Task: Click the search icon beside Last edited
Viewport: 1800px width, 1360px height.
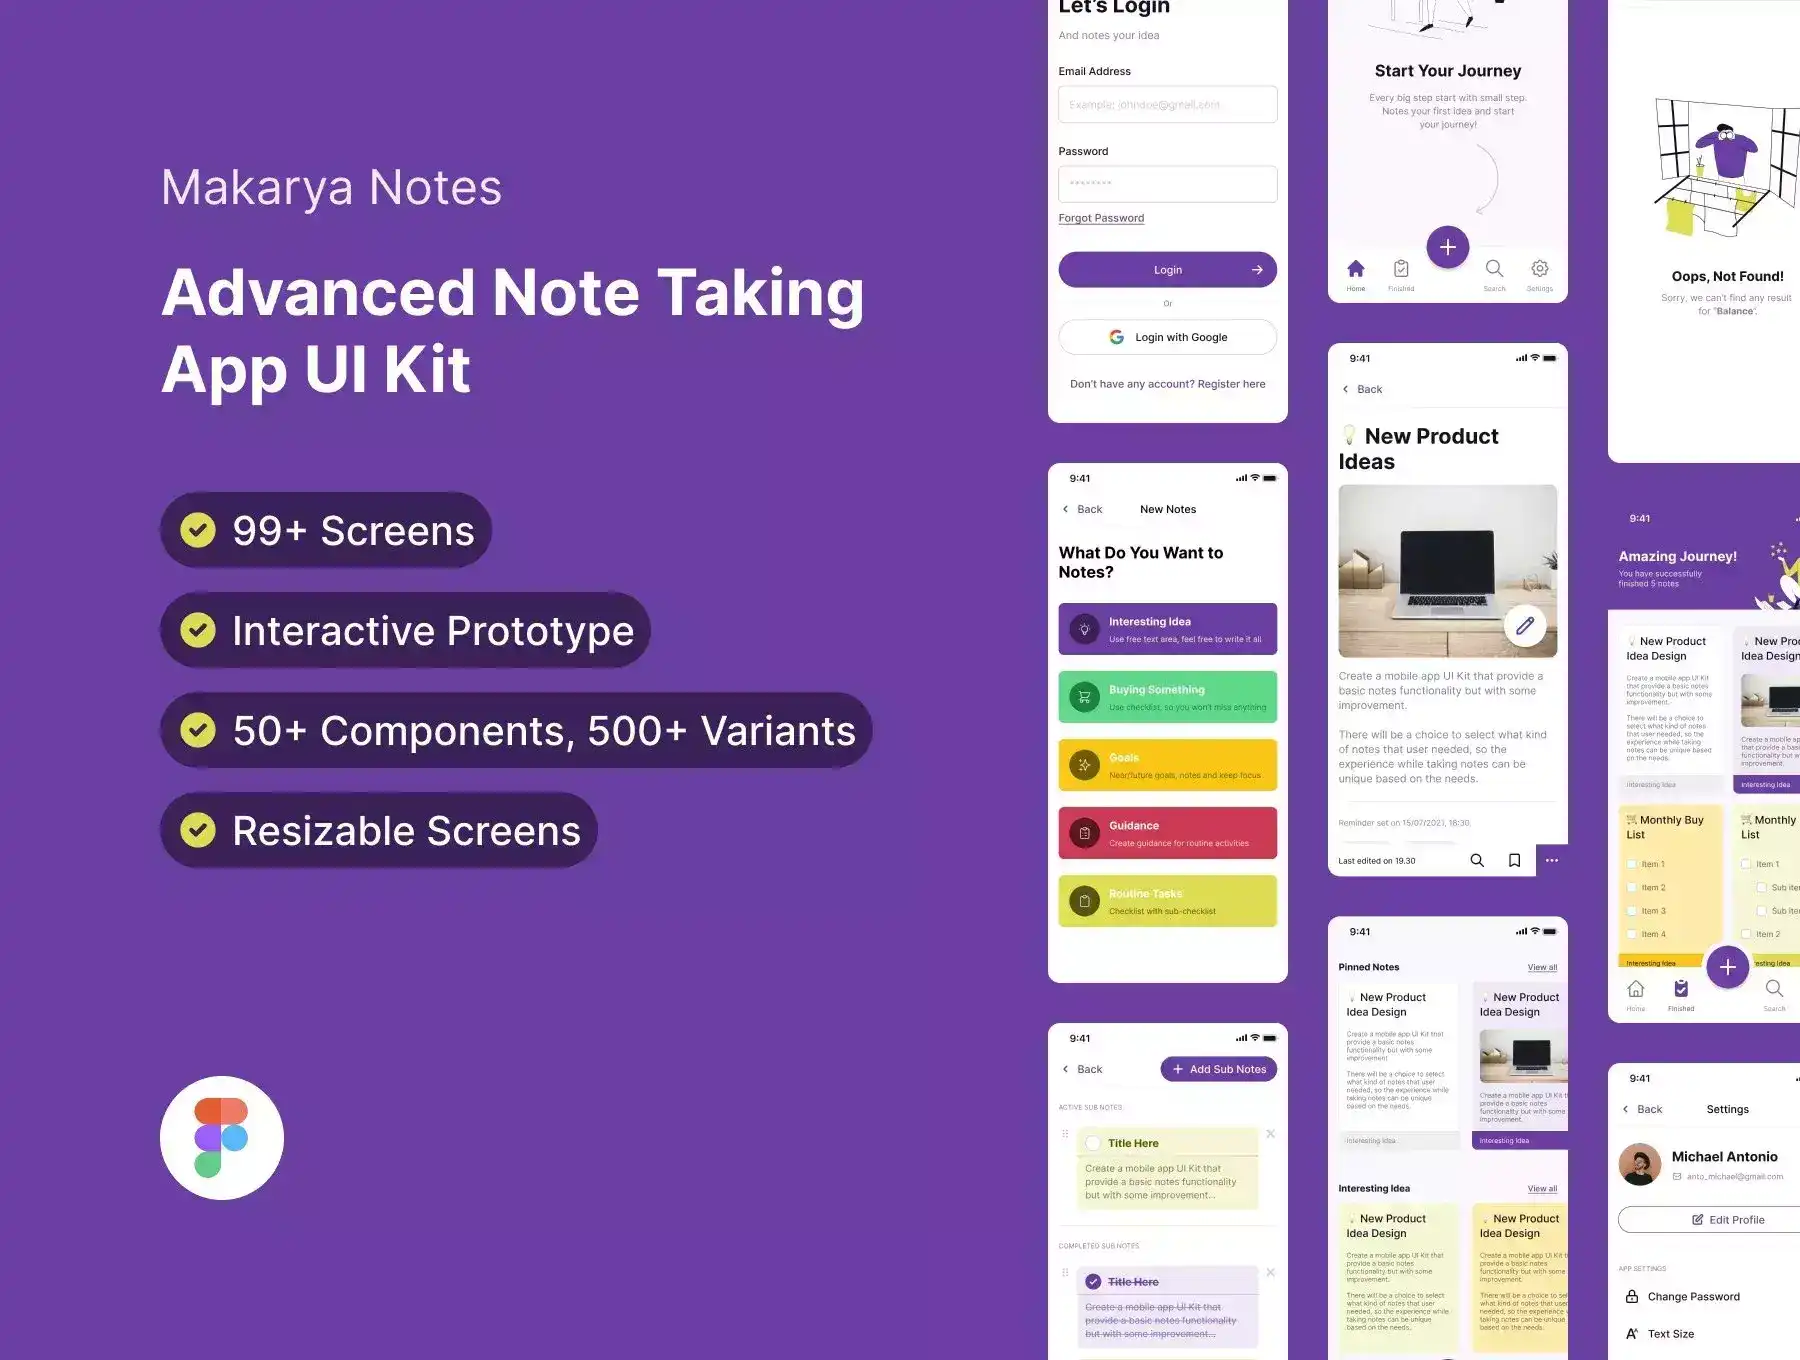Action: pos(1476,860)
